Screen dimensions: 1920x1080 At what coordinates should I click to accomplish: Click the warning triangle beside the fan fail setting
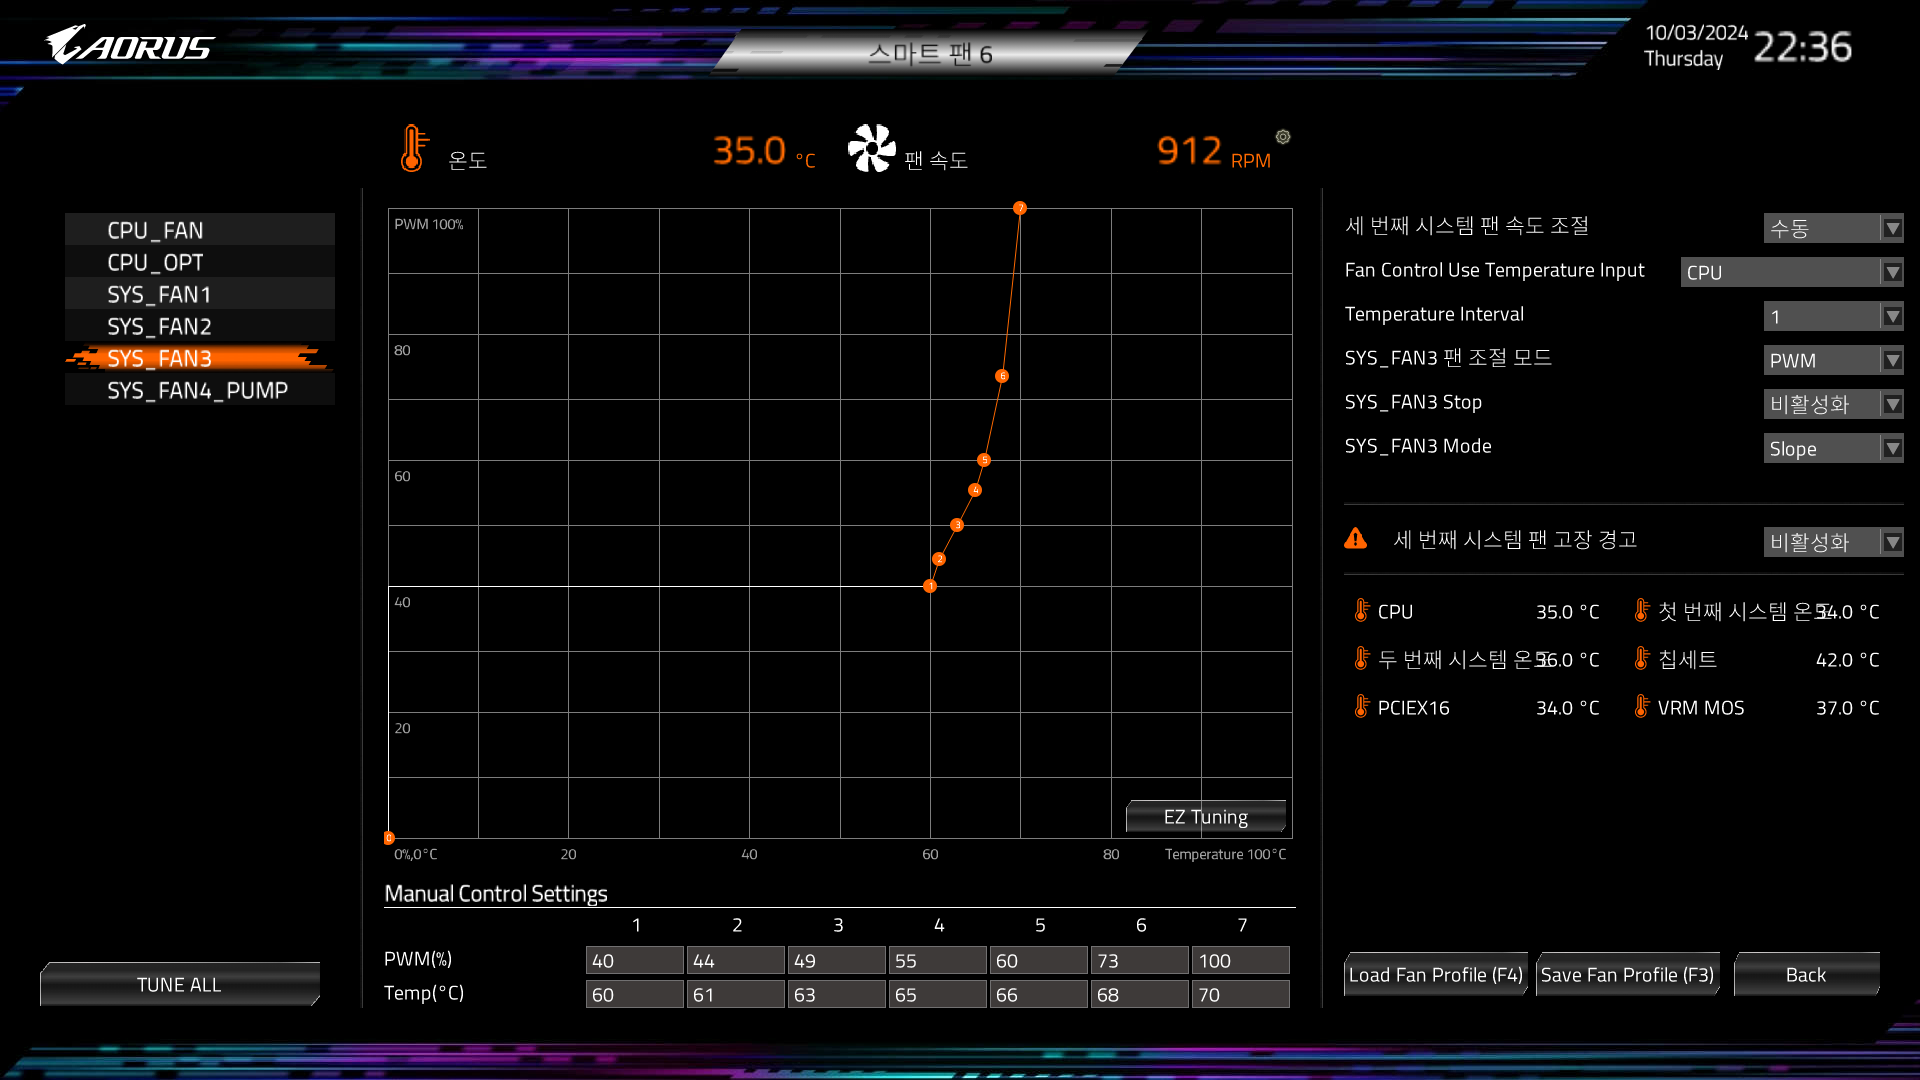pos(1356,539)
